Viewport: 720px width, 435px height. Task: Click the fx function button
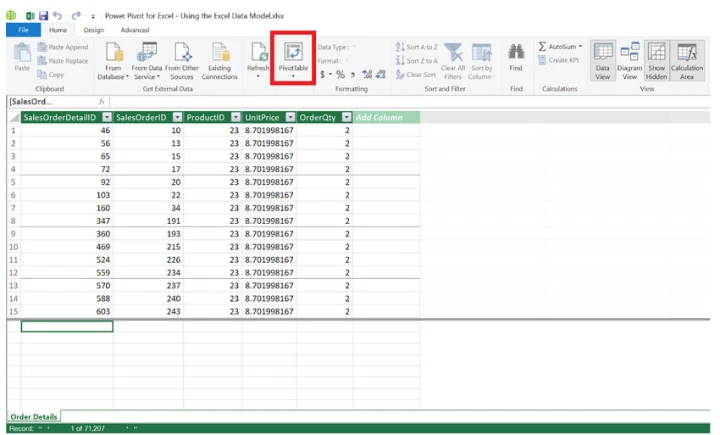tap(101, 102)
